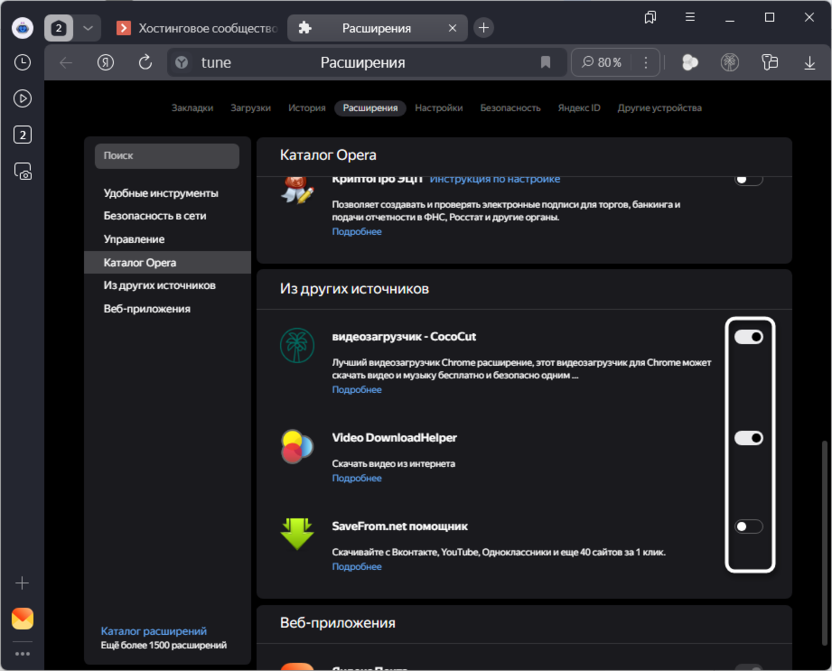Expand the tab groups dropdown chevron
The image size is (832, 671).
tap(88, 28)
